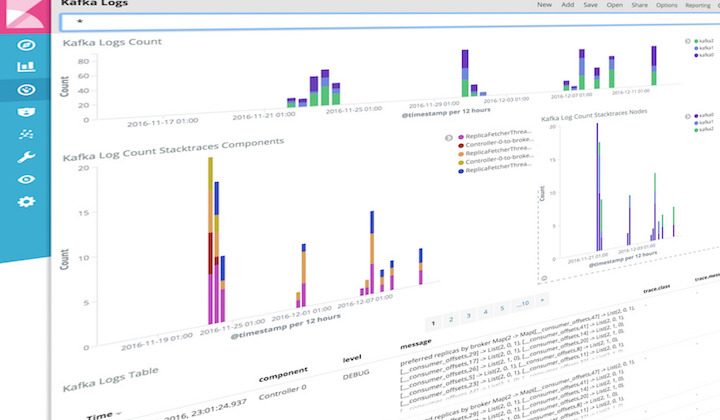The height and width of the screenshot is (420, 720).
Task: Click the tallest olive-topped bar in Components chart
Action: click(210, 241)
